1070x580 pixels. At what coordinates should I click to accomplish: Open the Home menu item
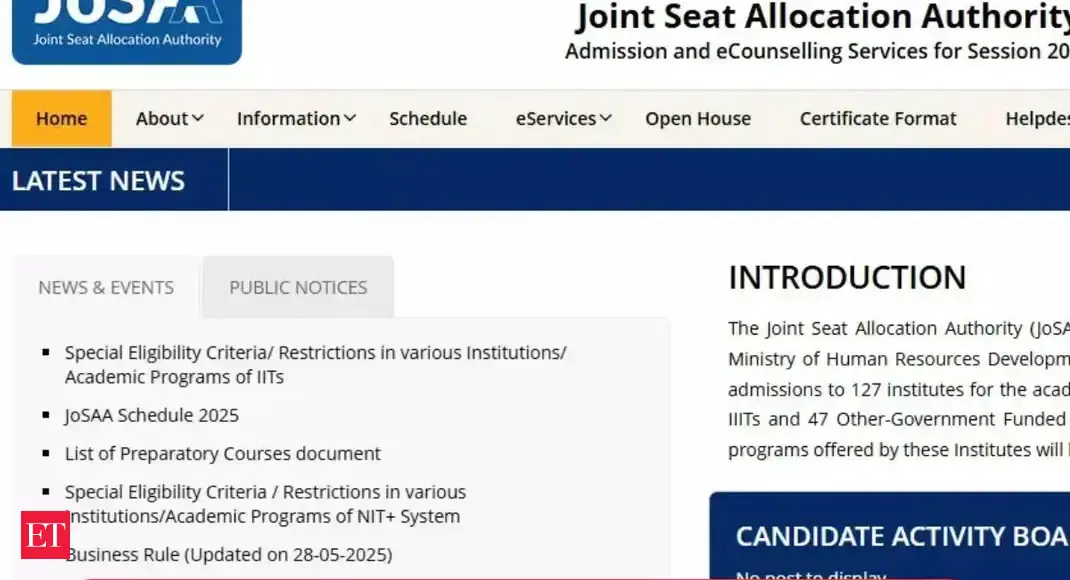[61, 119]
